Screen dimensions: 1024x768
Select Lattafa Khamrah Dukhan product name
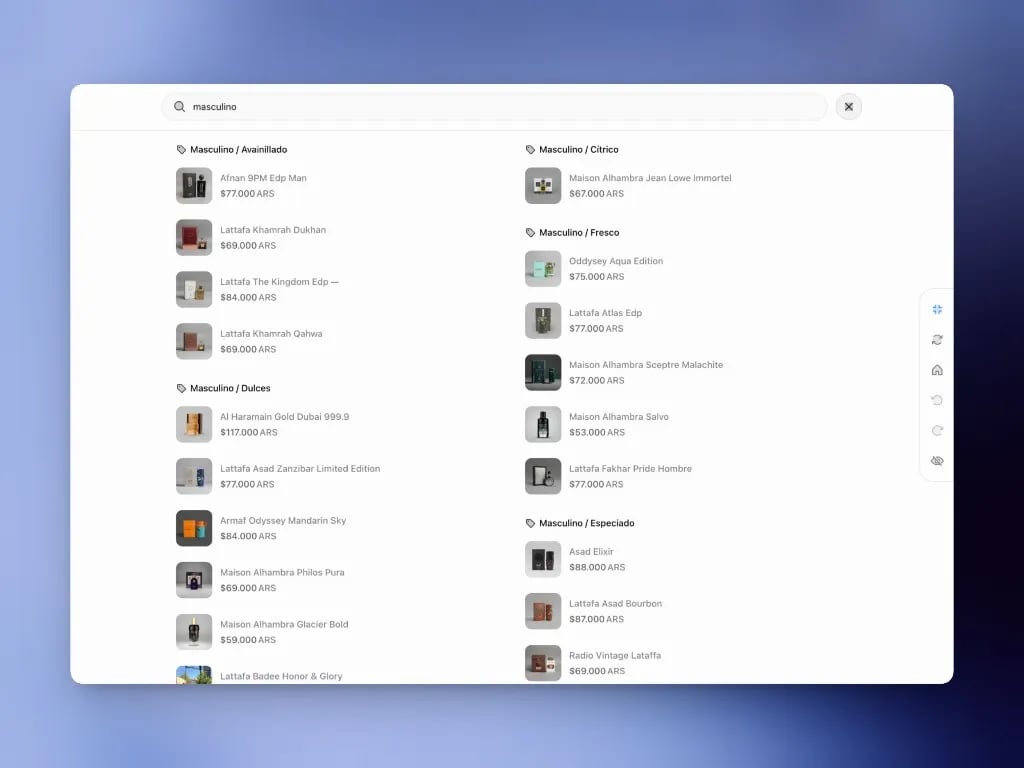(273, 230)
